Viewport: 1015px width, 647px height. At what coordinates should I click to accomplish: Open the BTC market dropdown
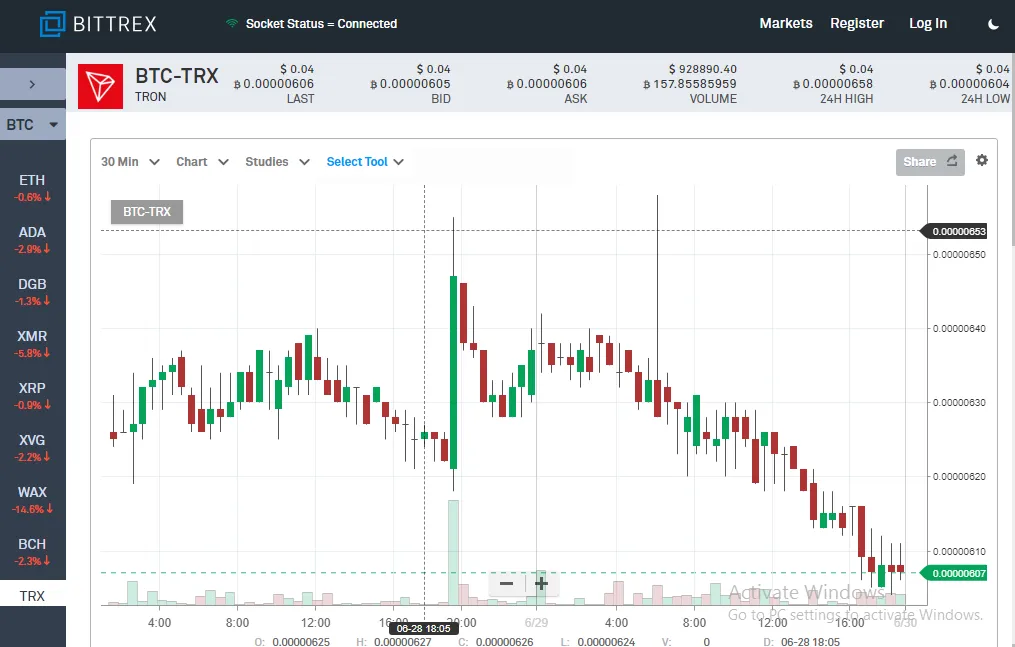pyautogui.click(x=32, y=125)
